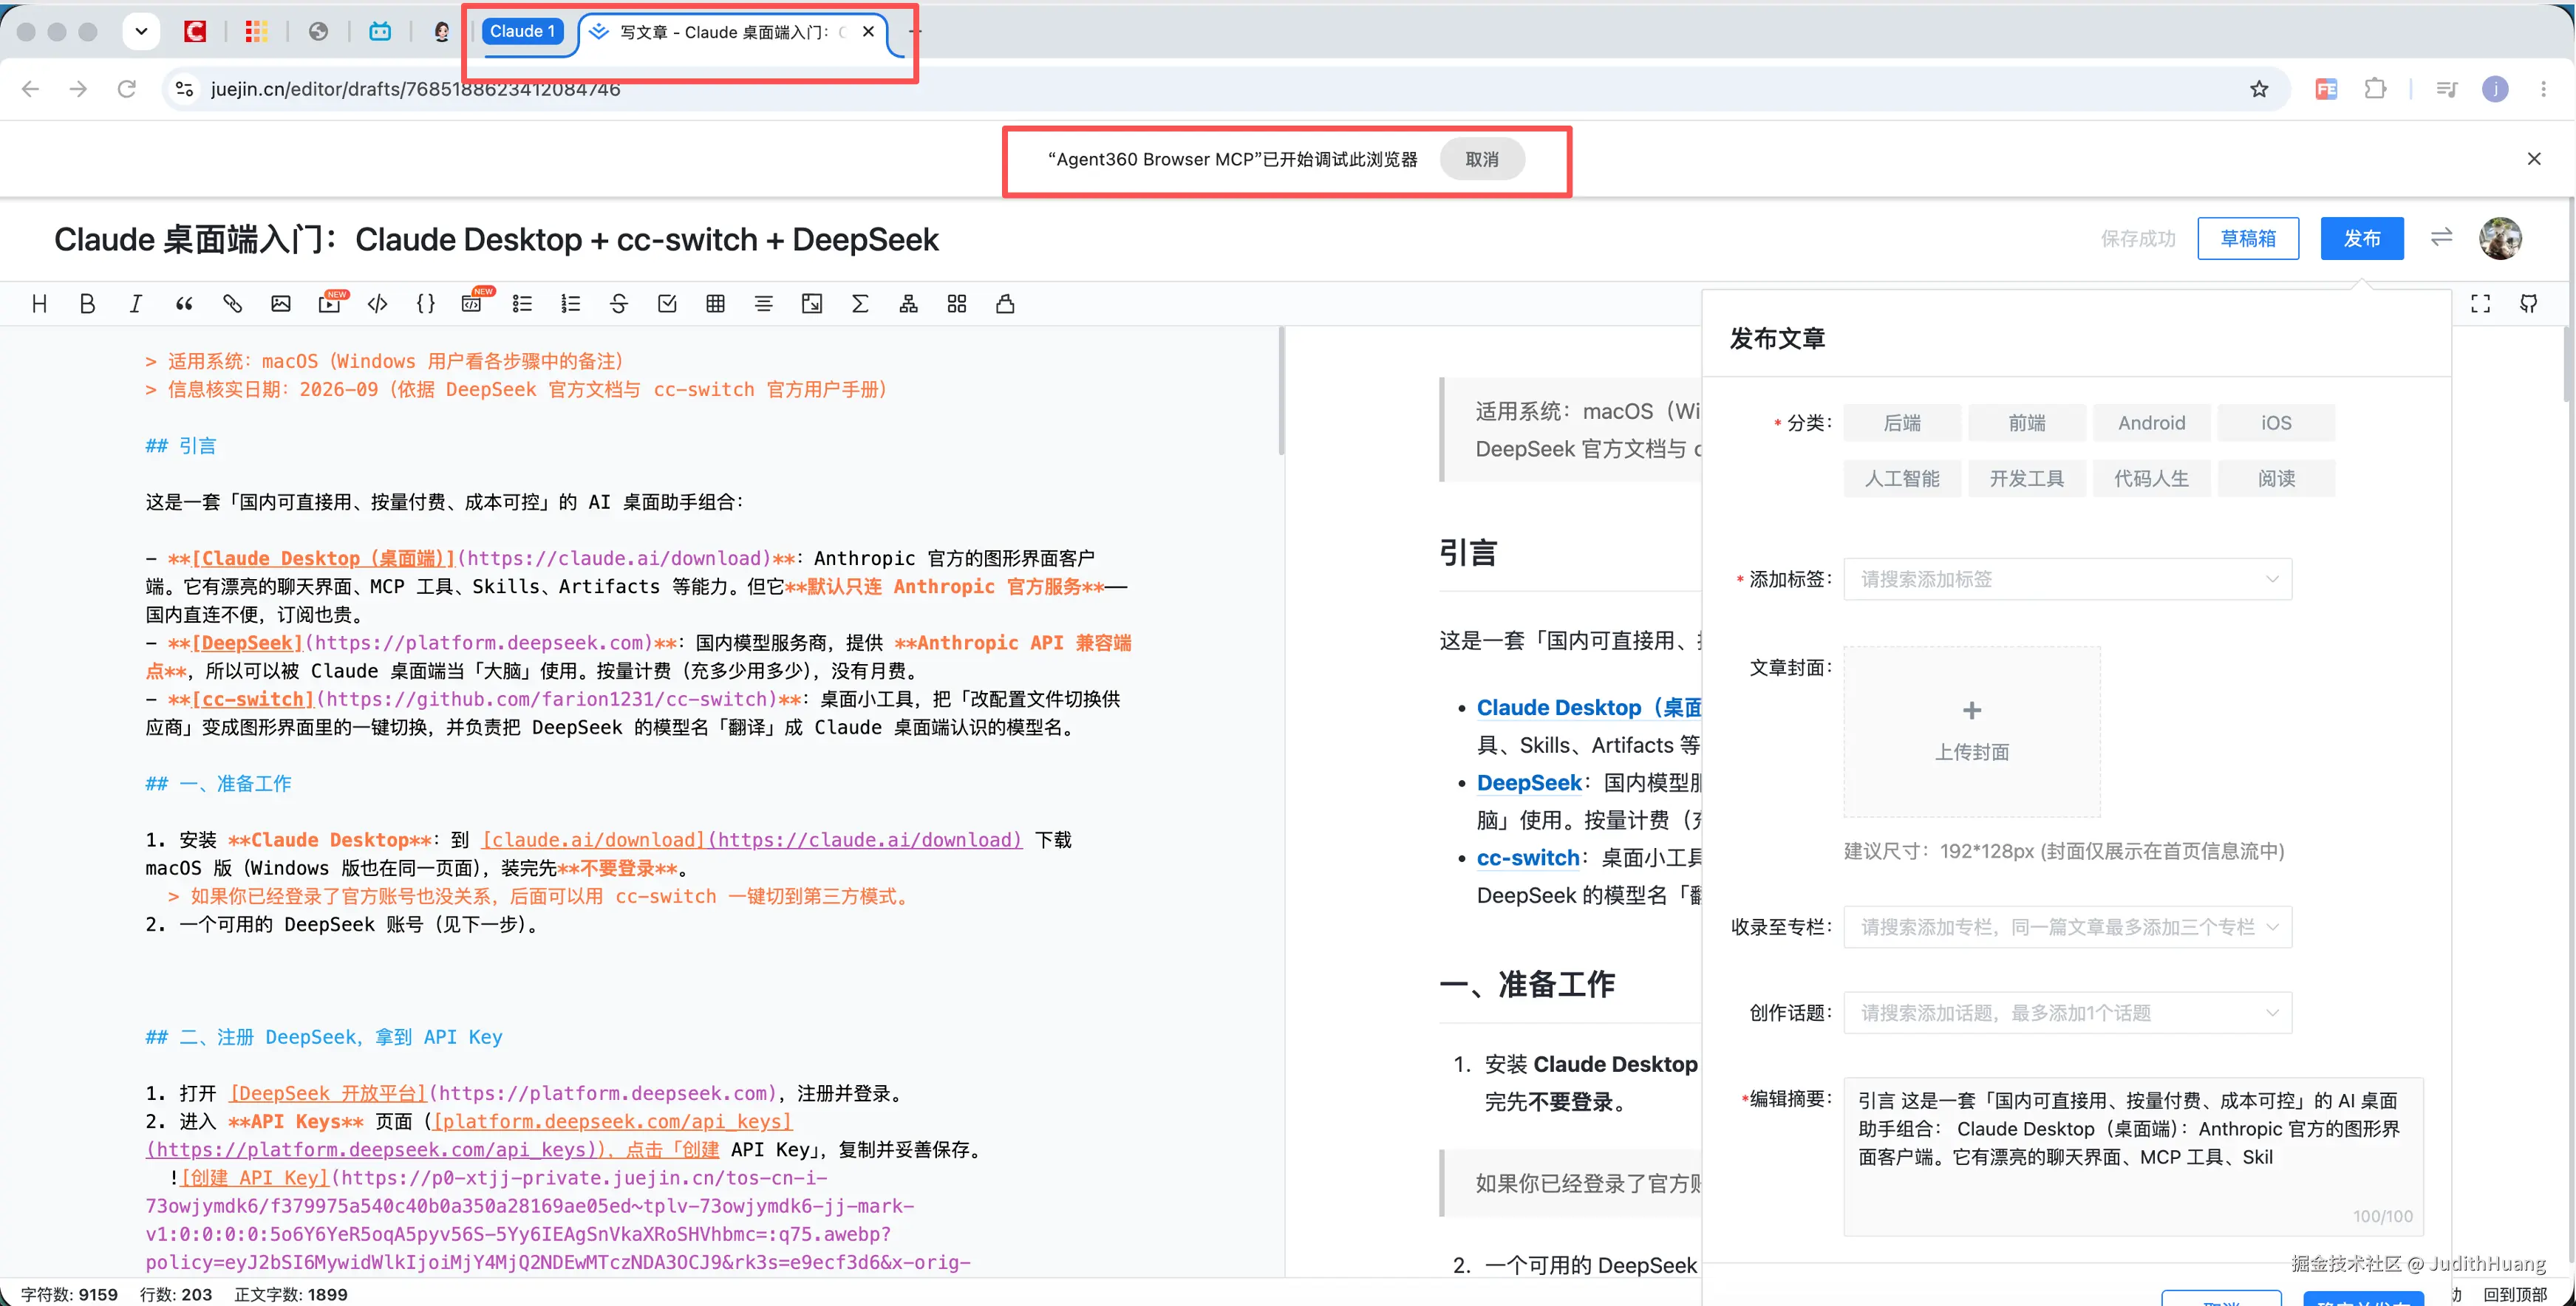Viewport: 2576px width, 1306px height.
Task: Insert a code block with braces icon
Action: (425, 304)
